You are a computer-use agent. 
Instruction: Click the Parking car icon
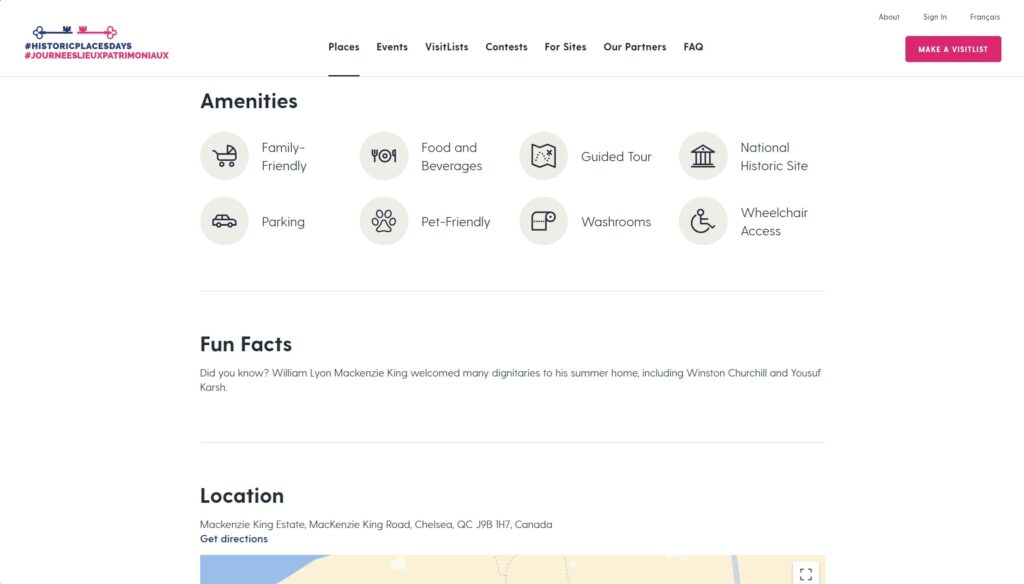click(225, 221)
